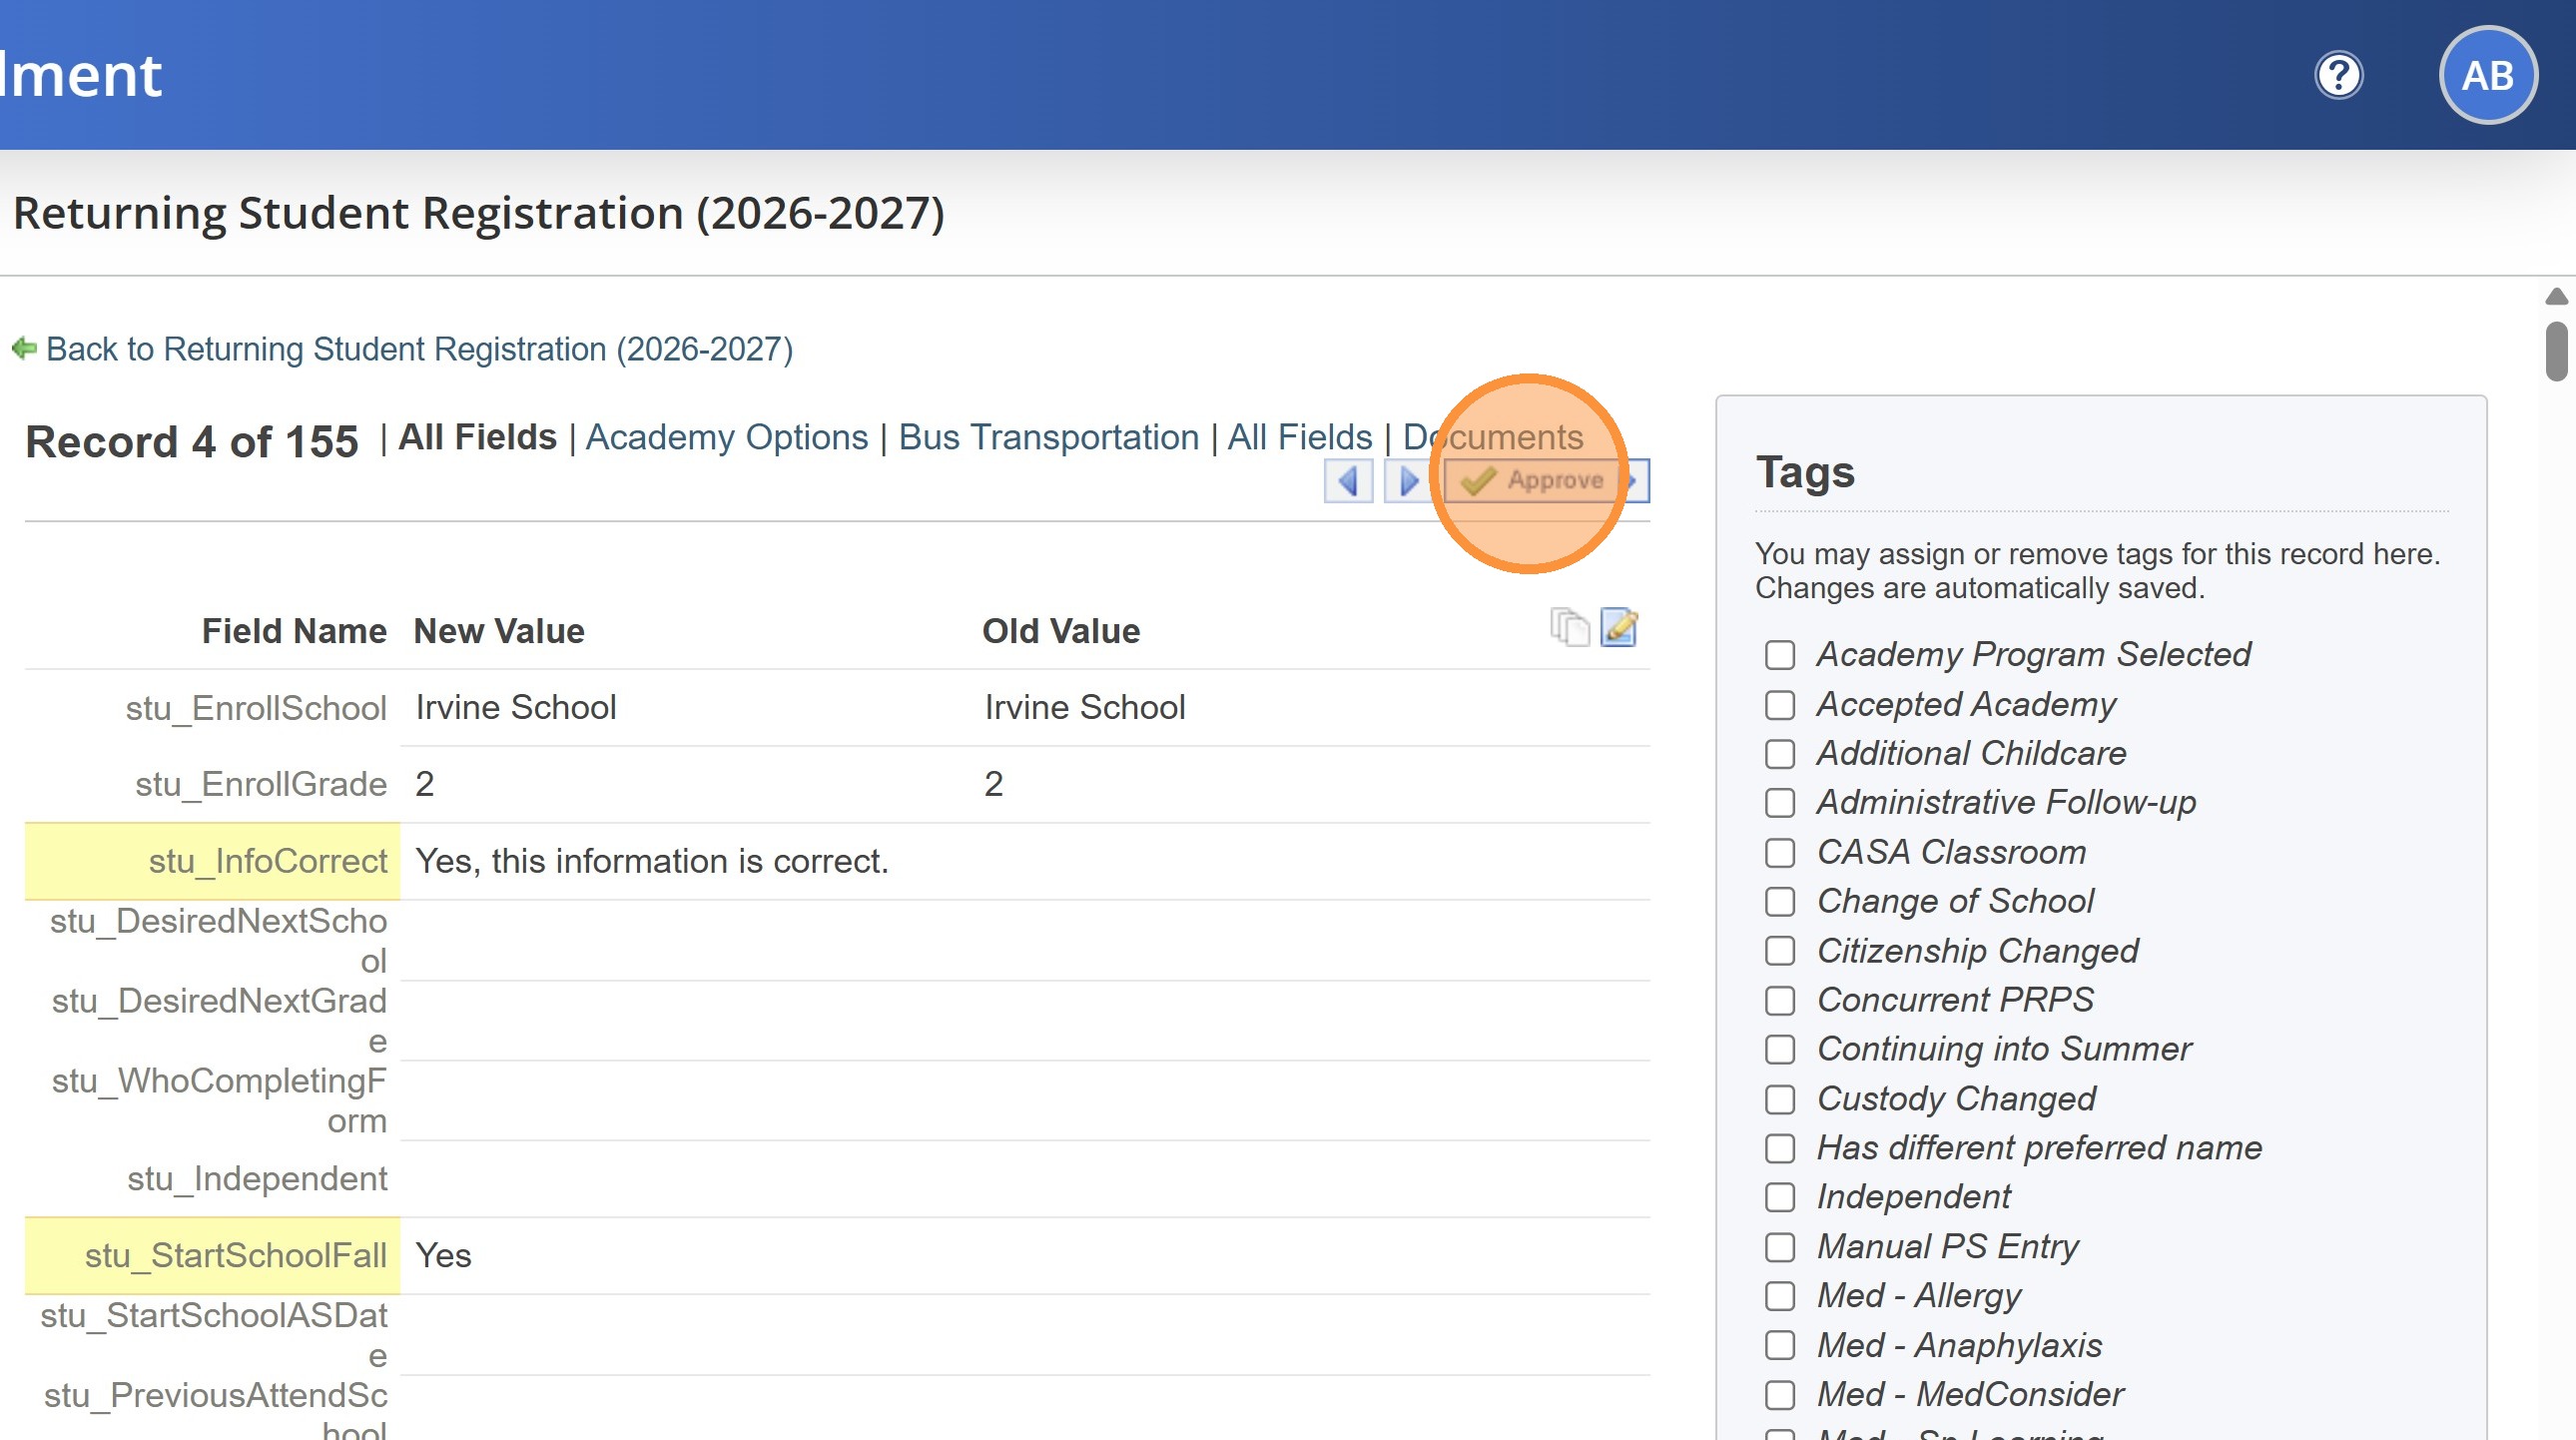Viewport: 2576px width, 1440px height.
Task: Switch to Bus Transportation view
Action: pos(1048,437)
